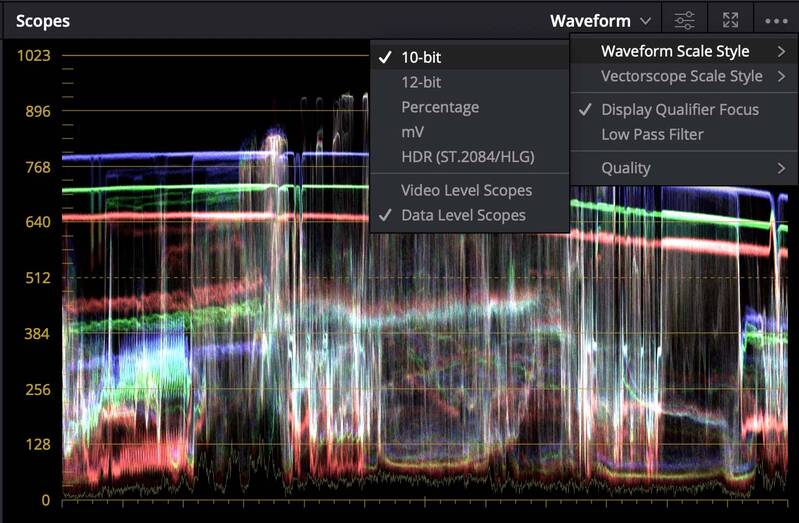799x523 pixels.
Task: Select HDR (ST.2084/HLG) scale
Action: coord(468,157)
